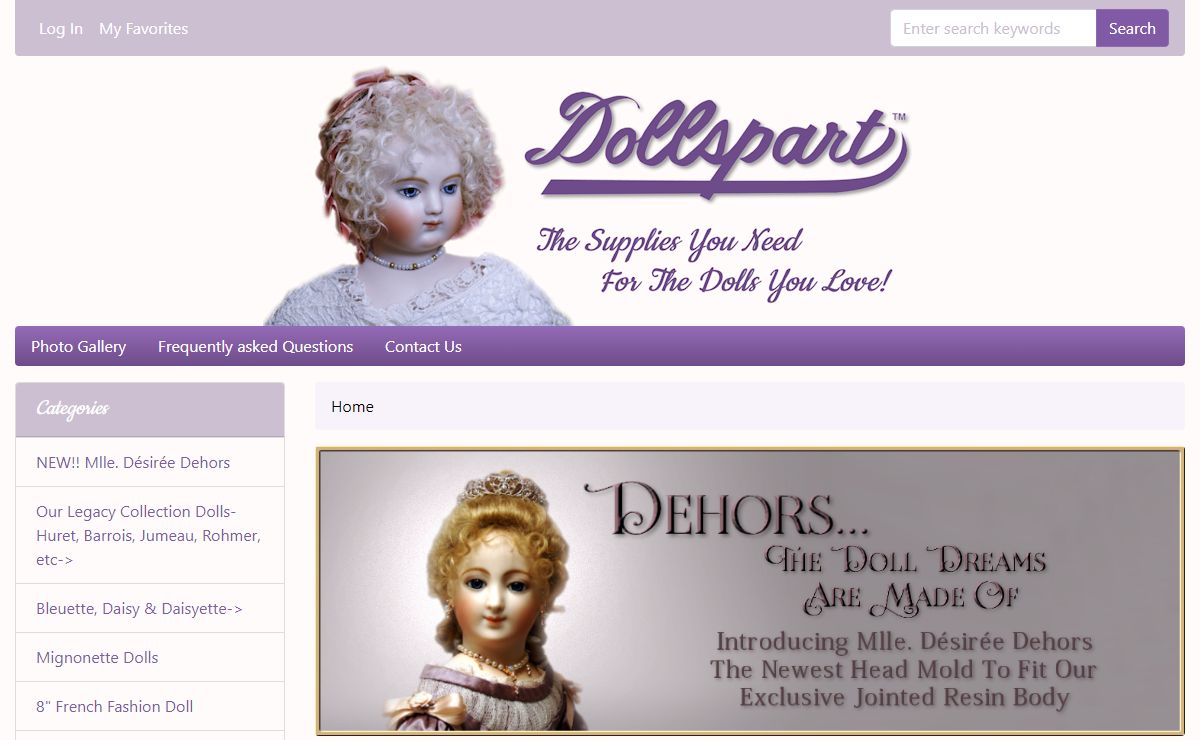This screenshot has width=1200, height=740.
Task: Go to Frequently asked Questions
Action: click(x=255, y=346)
